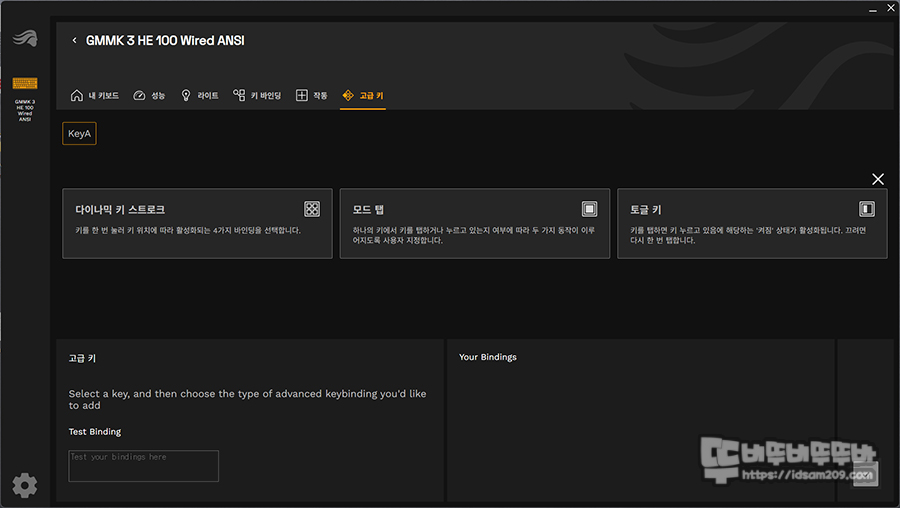Click the KeyA key chip
The width and height of the screenshot is (900, 508).
[x=79, y=134]
